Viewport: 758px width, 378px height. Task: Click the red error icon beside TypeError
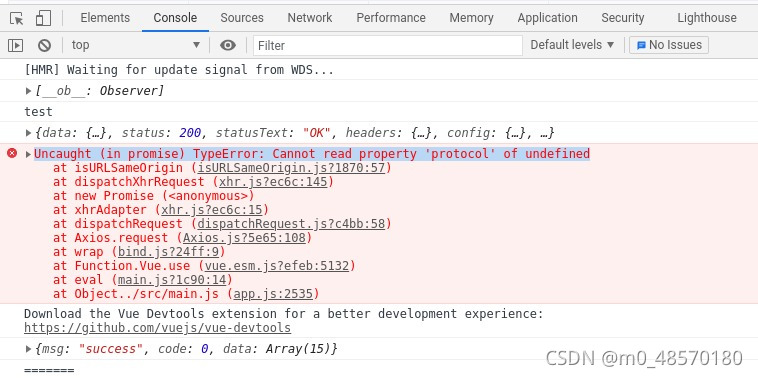tap(12, 153)
